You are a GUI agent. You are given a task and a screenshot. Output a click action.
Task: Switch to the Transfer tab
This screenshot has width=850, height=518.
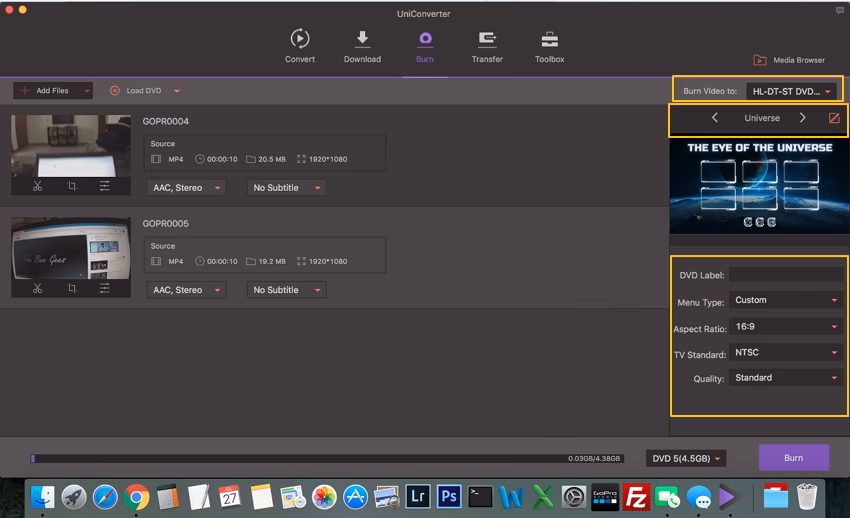pos(487,46)
